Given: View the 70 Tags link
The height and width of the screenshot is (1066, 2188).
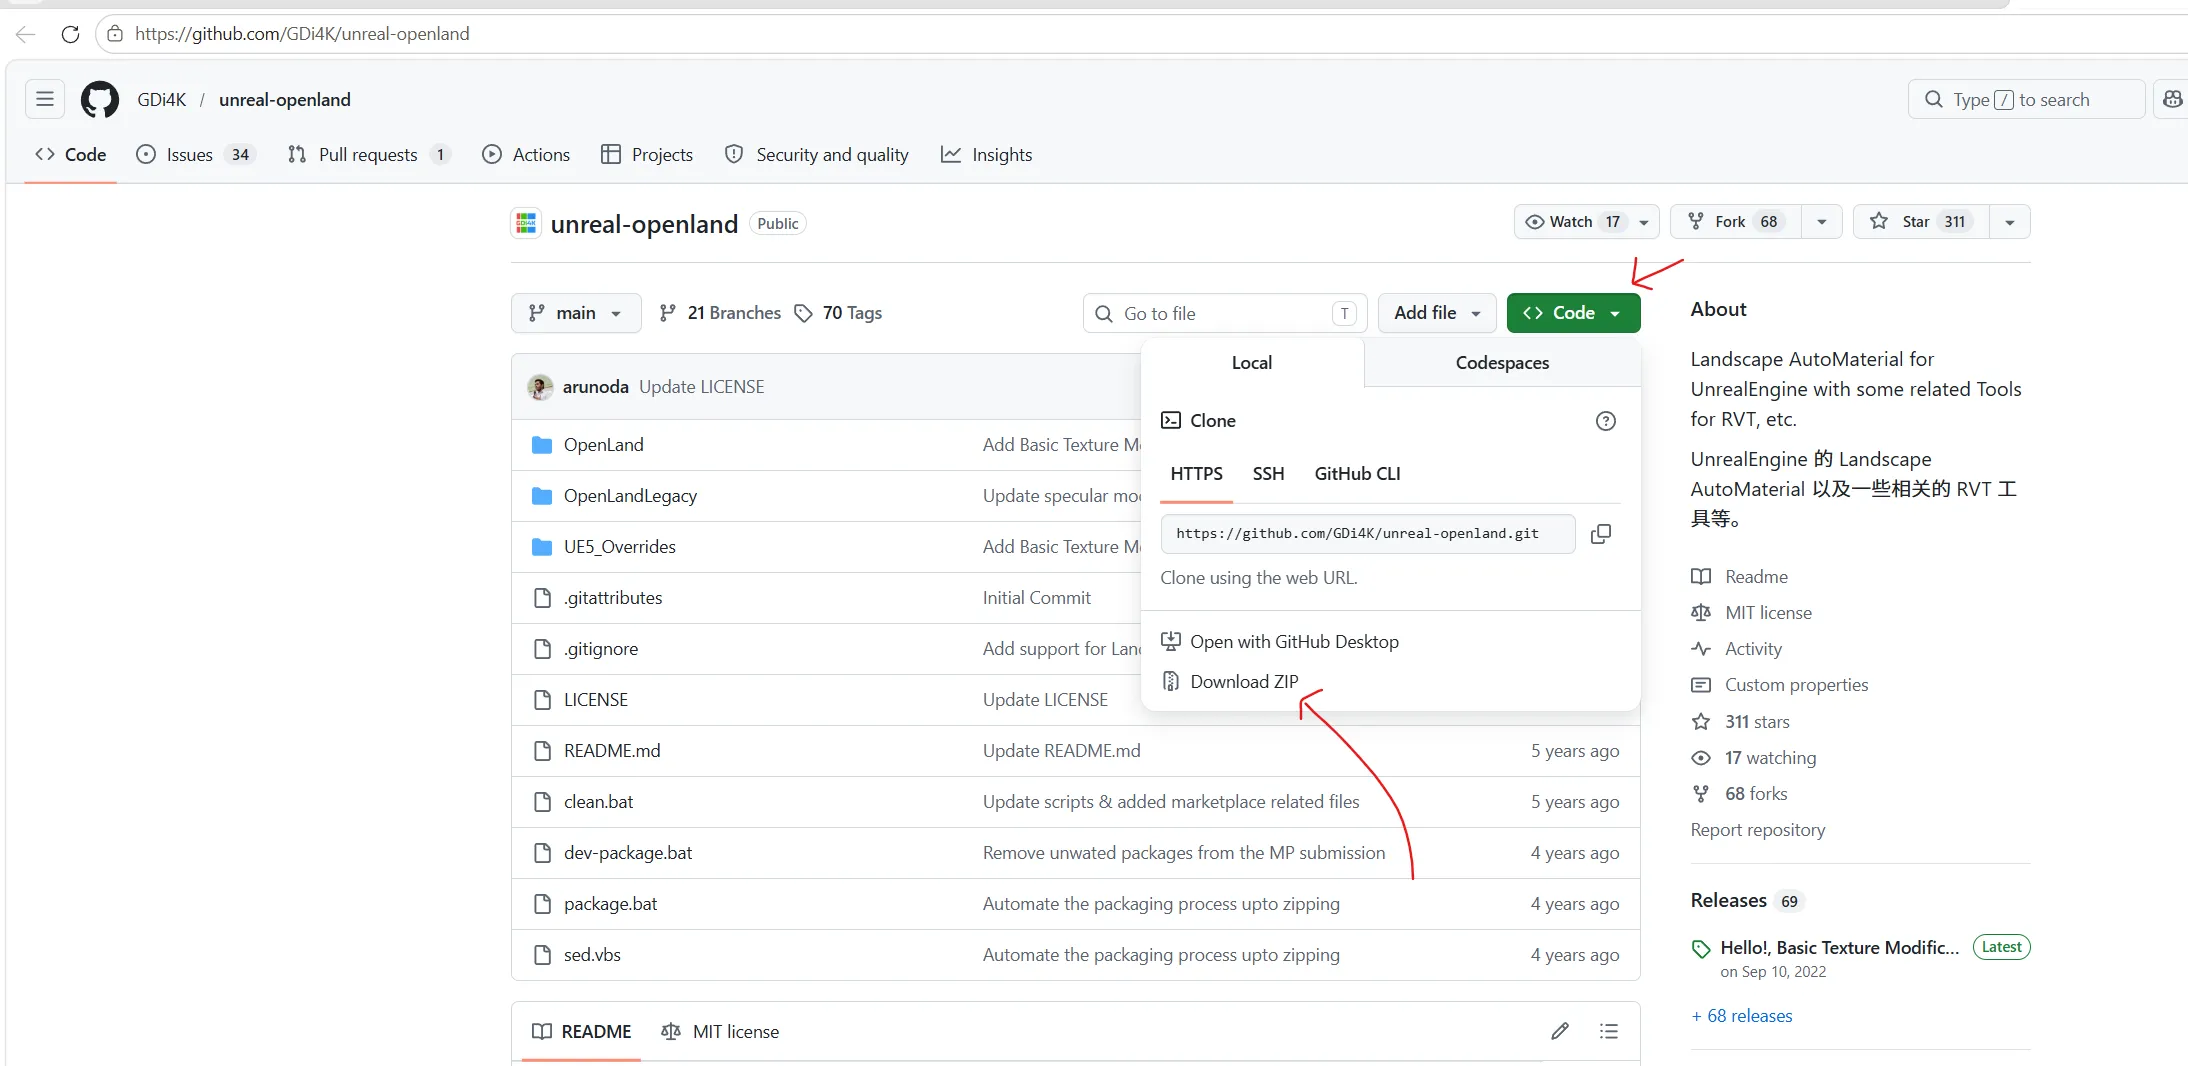Looking at the screenshot, I should point(838,313).
